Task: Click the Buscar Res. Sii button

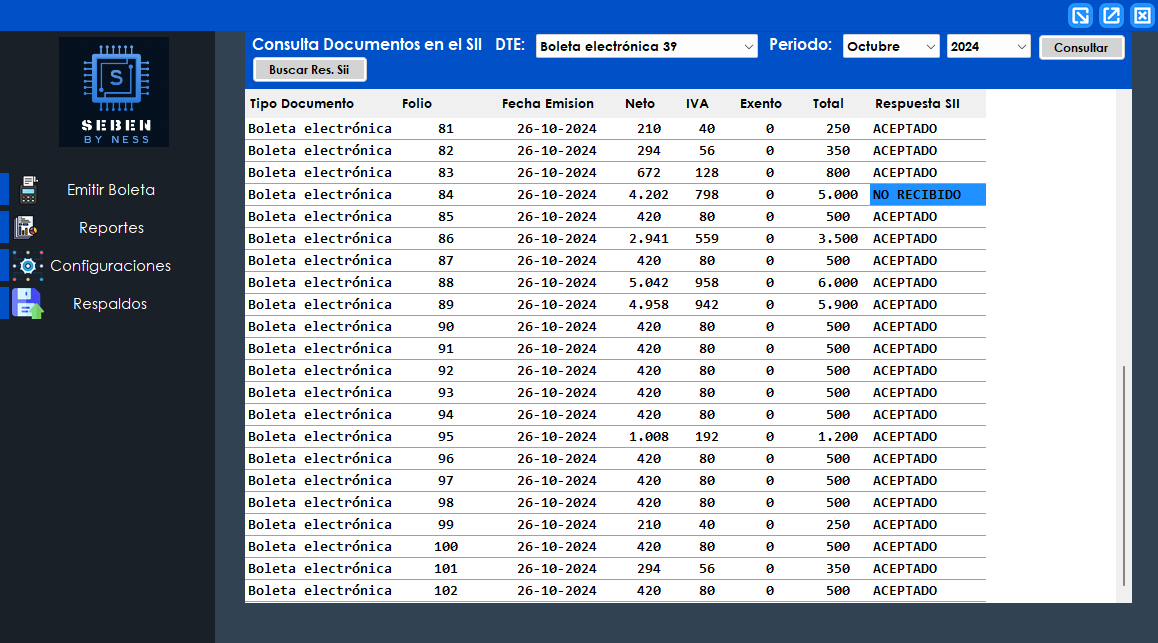Action: point(310,69)
